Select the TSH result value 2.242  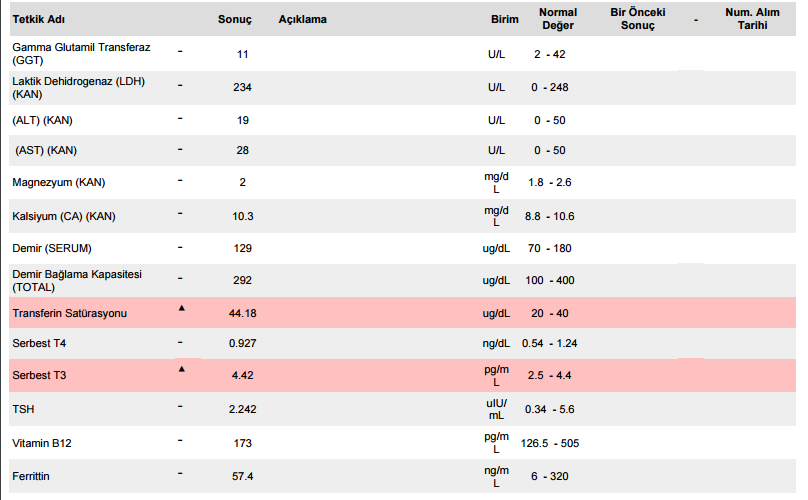(242, 409)
